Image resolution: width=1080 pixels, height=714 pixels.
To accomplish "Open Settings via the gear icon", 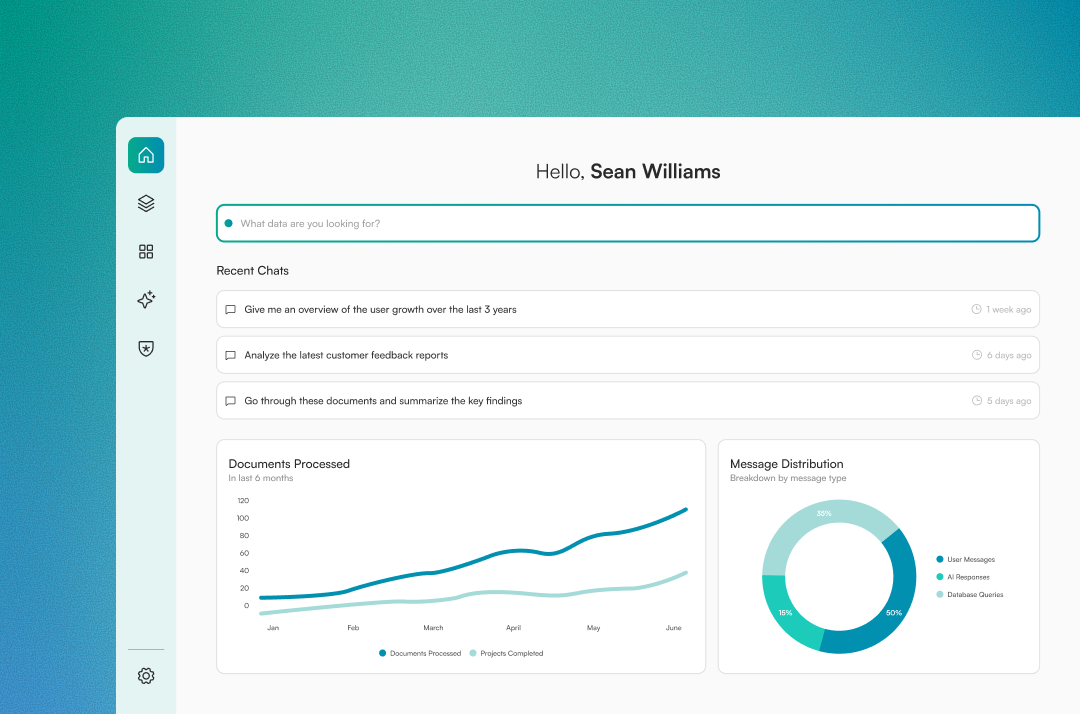I will tap(146, 676).
